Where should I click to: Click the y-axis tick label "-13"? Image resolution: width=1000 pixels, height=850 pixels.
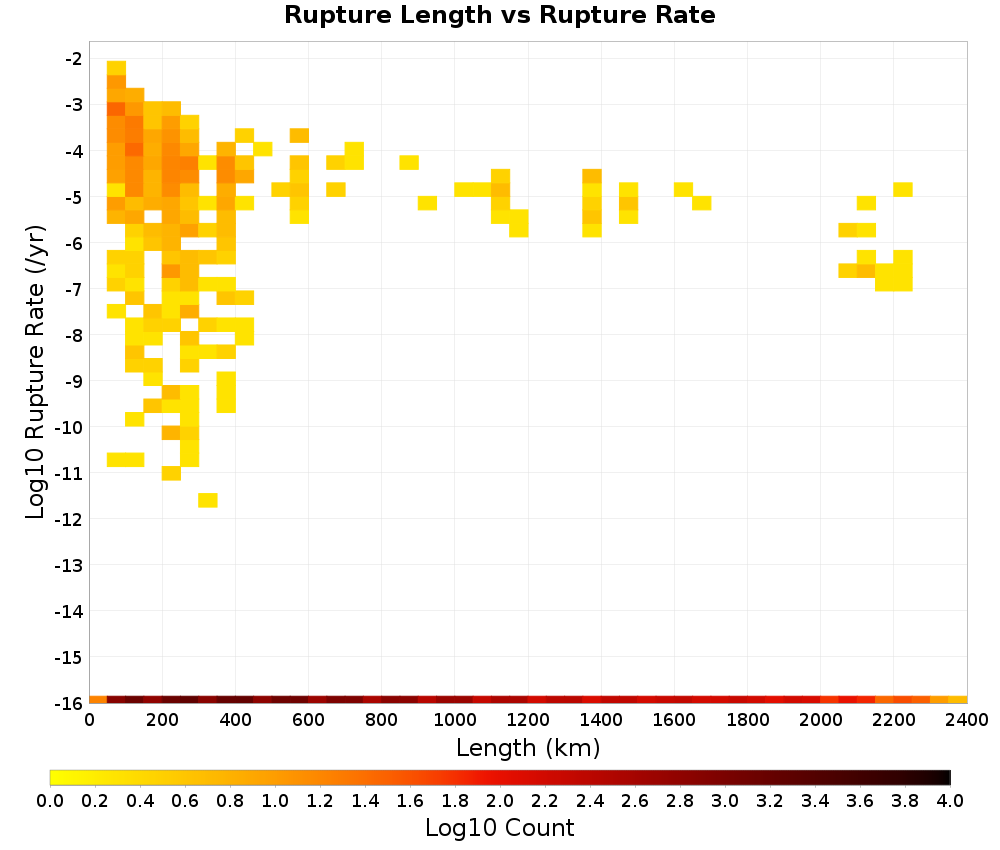click(x=69, y=565)
